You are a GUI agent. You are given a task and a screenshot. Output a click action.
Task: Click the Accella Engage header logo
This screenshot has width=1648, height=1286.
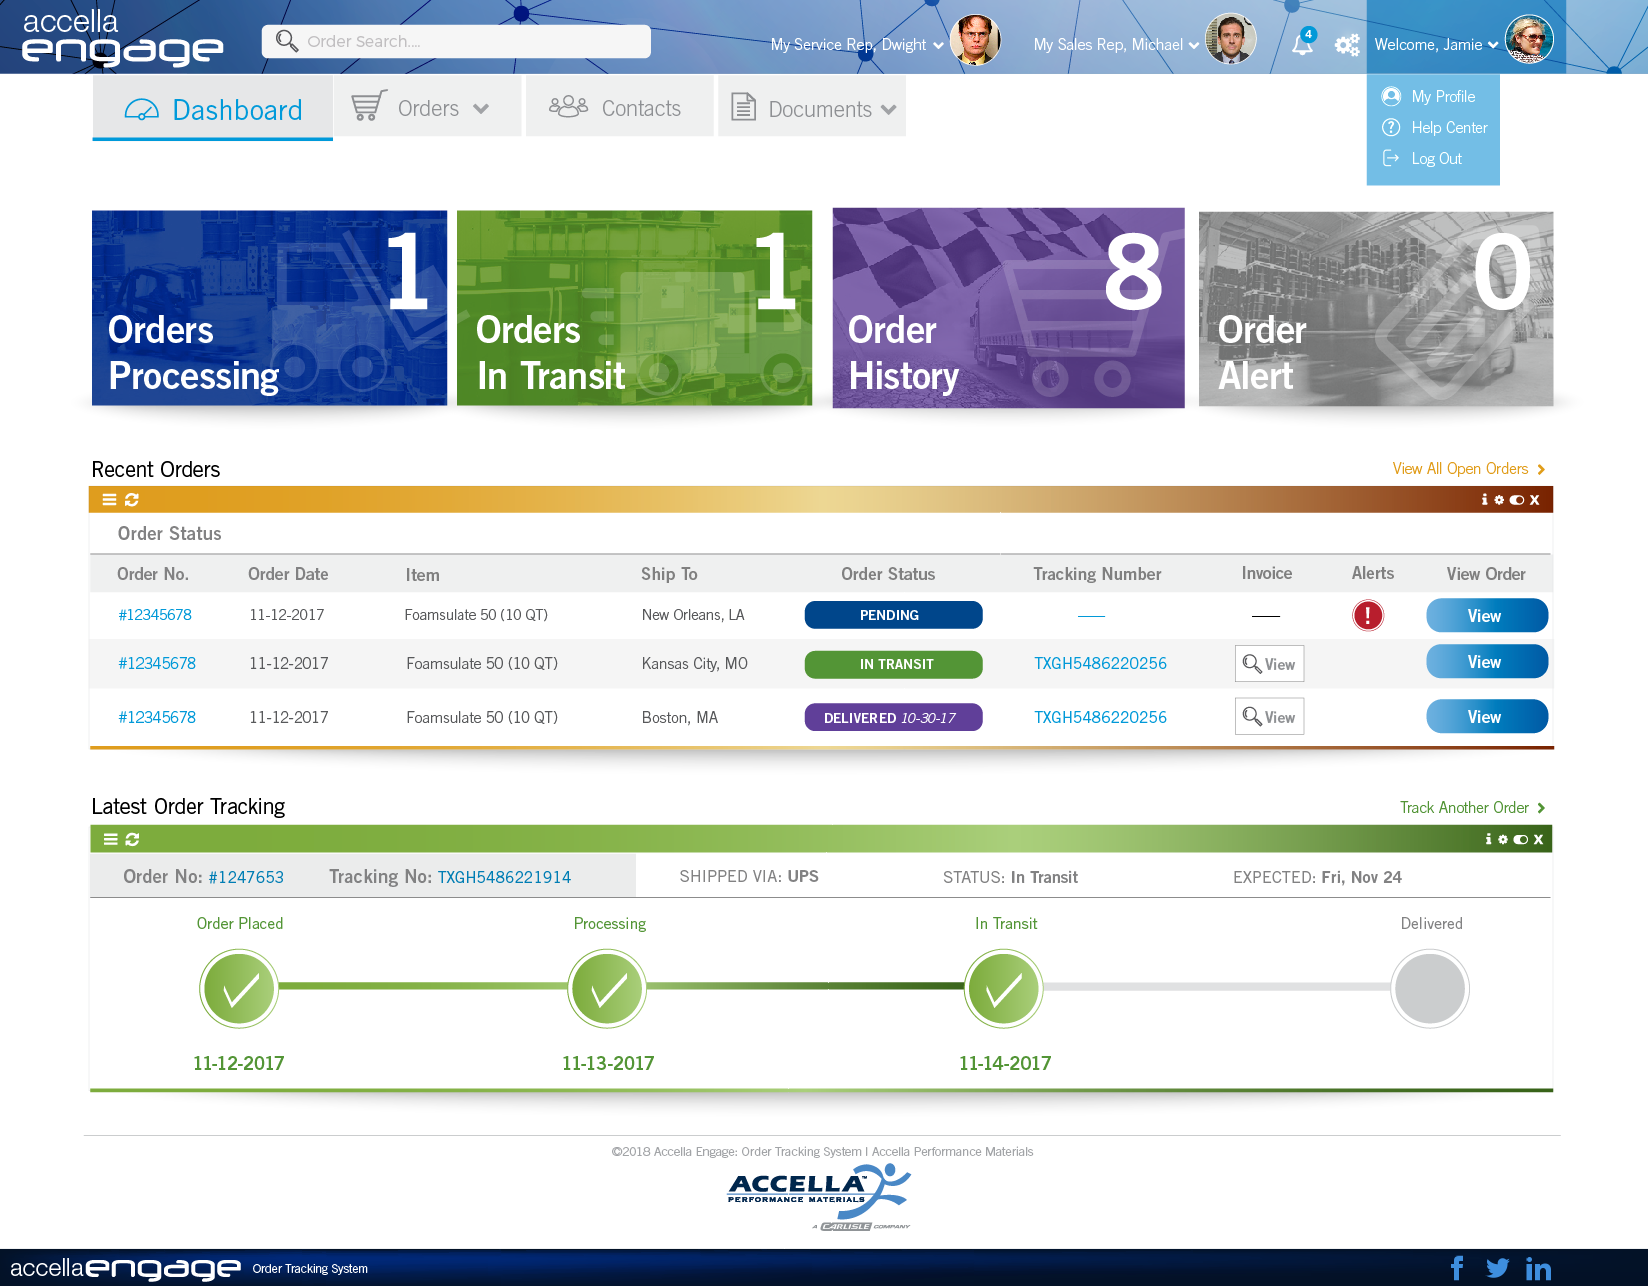(122, 38)
